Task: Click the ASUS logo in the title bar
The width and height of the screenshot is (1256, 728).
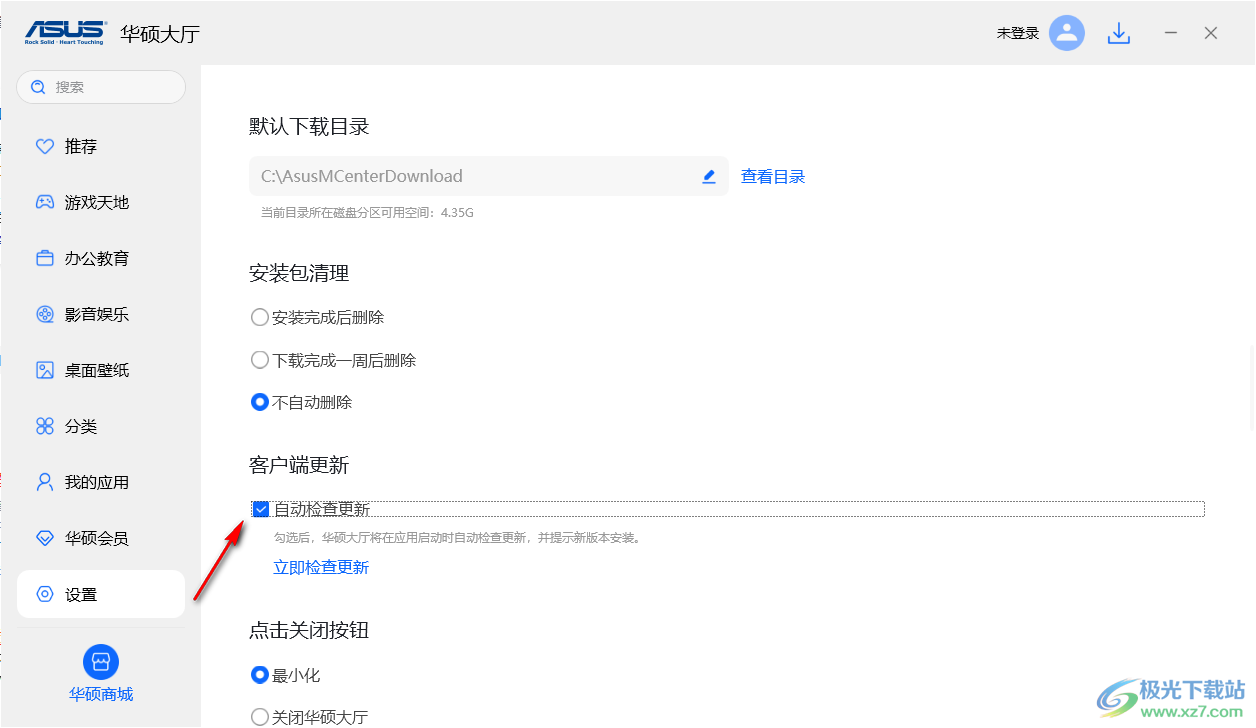Action: coord(65,33)
